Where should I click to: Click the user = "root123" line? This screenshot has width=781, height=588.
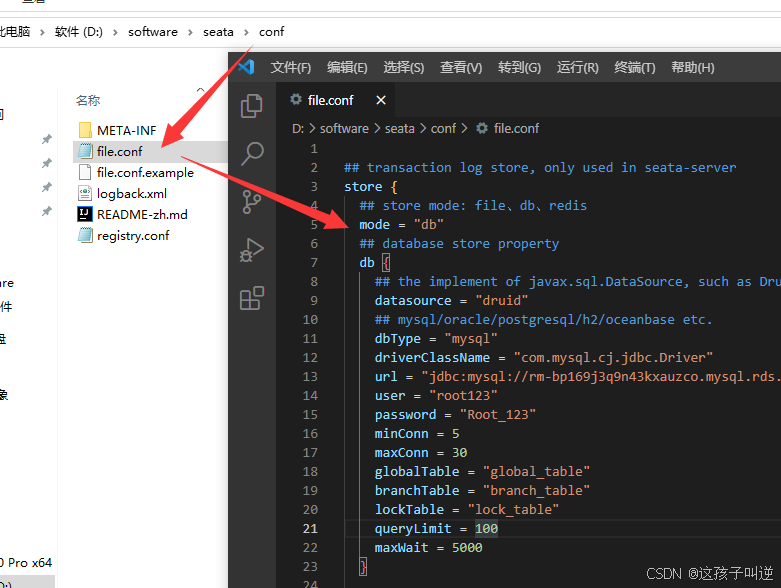[x=436, y=396]
